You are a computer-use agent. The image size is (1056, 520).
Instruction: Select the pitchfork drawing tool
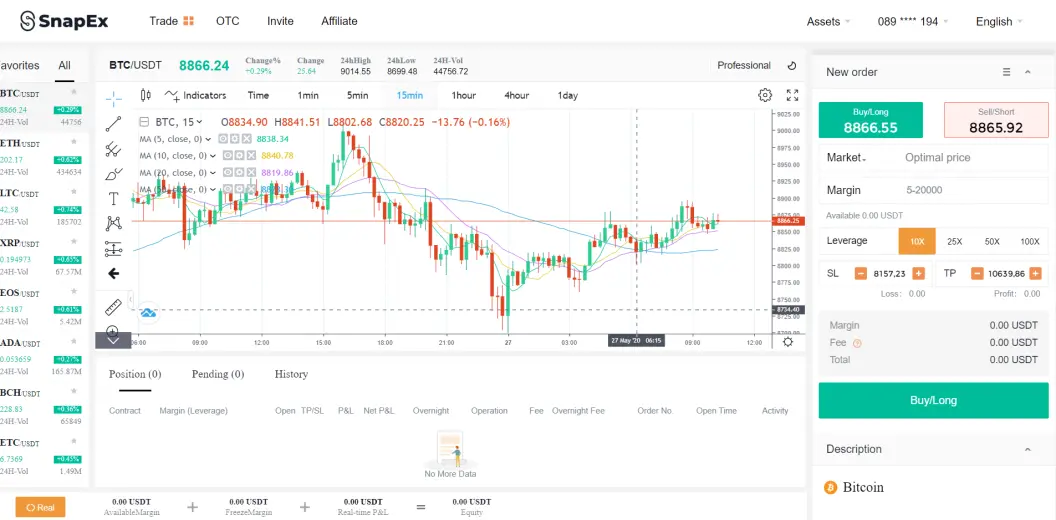(x=113, y=149)
